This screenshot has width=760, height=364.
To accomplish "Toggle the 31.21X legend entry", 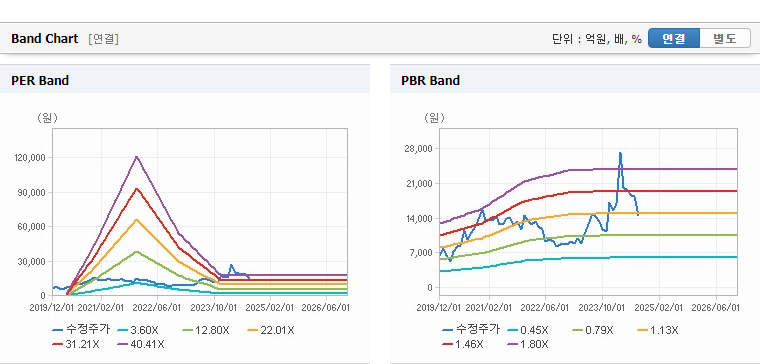I will point(77,345).
